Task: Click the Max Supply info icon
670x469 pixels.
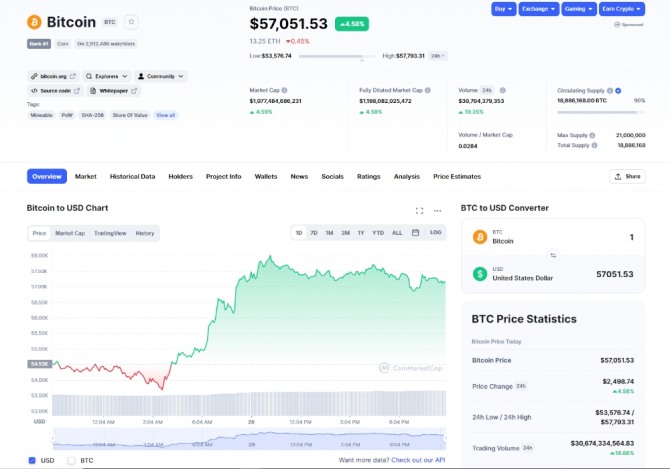Action: [x=592, y=135]
